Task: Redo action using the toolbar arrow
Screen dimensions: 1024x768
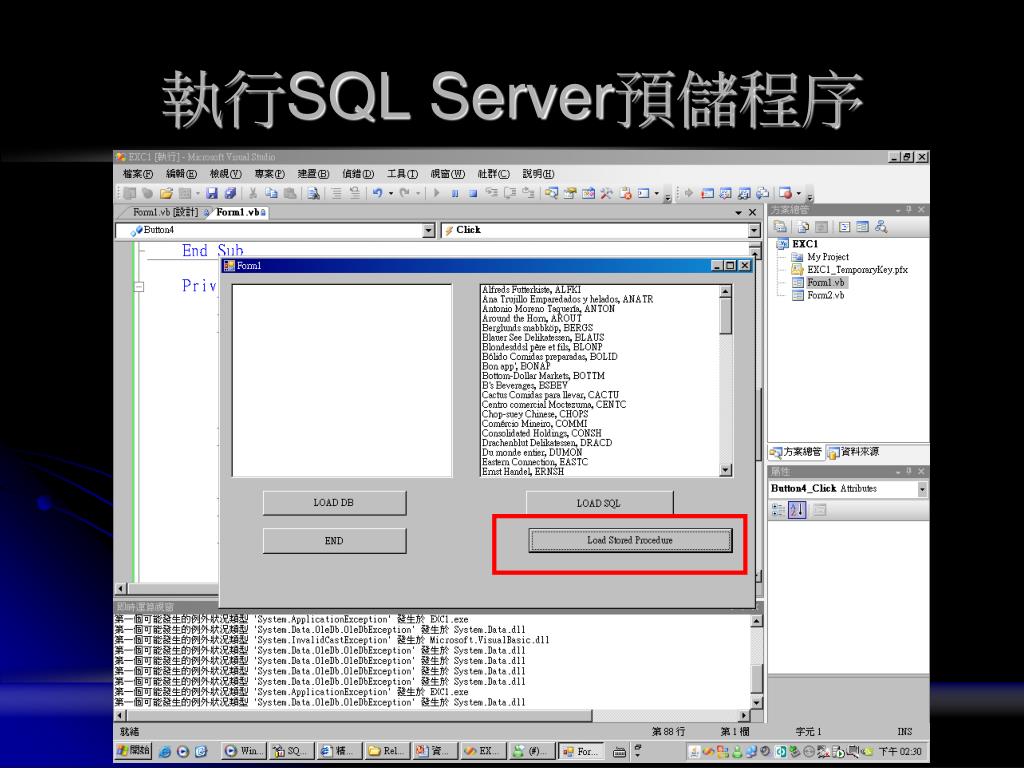Action: click(405, 193)
